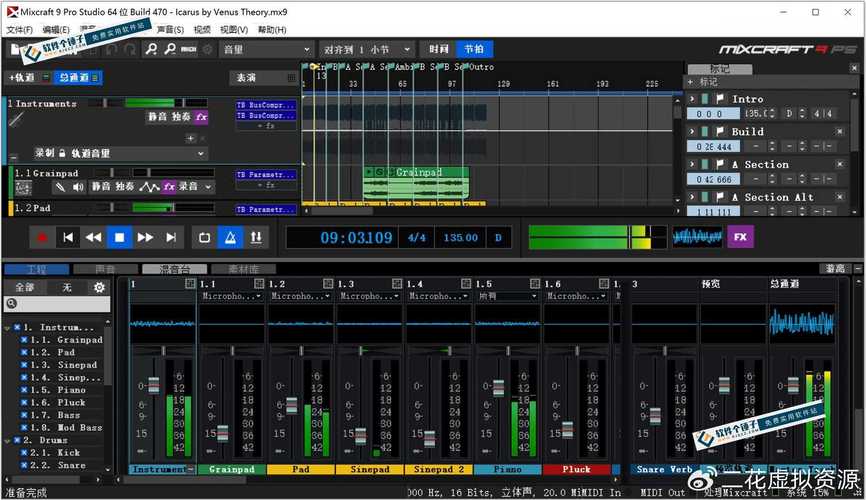Click the automation icon on Grainpad track
This screenshot has width=866, height=500.
click(x=148, y=186)
